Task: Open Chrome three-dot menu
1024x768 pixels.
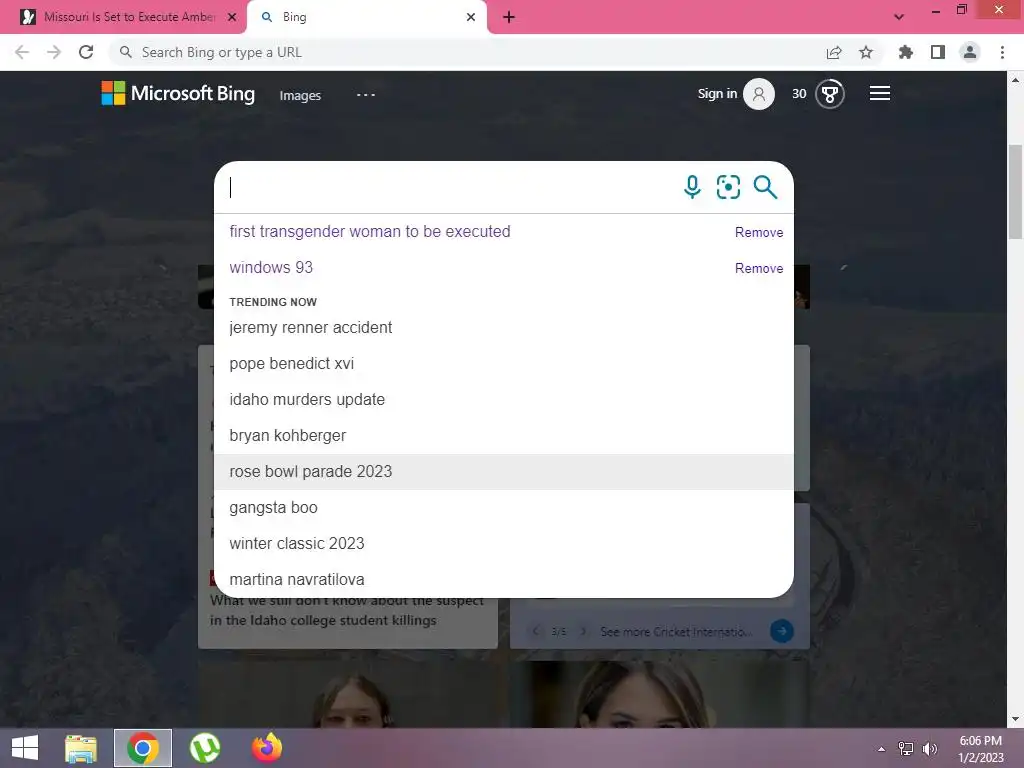Action: tap(1002, 52)
